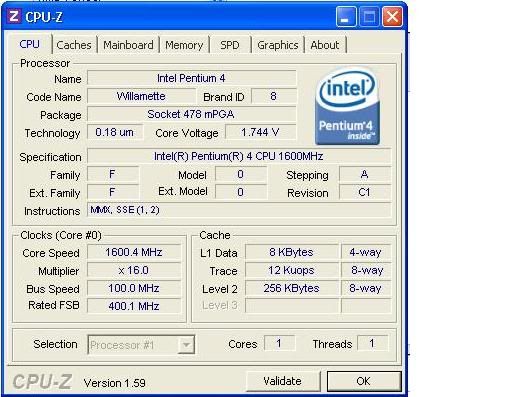Open the Memory tab
512x397 pixels.
(184, 45)
